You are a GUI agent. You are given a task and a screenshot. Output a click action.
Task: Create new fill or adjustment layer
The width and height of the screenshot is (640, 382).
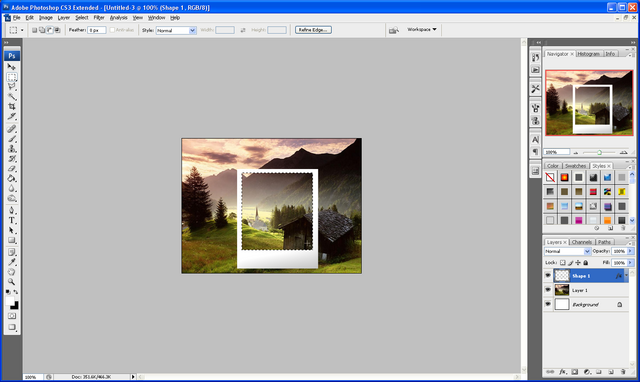coord(587,372)
